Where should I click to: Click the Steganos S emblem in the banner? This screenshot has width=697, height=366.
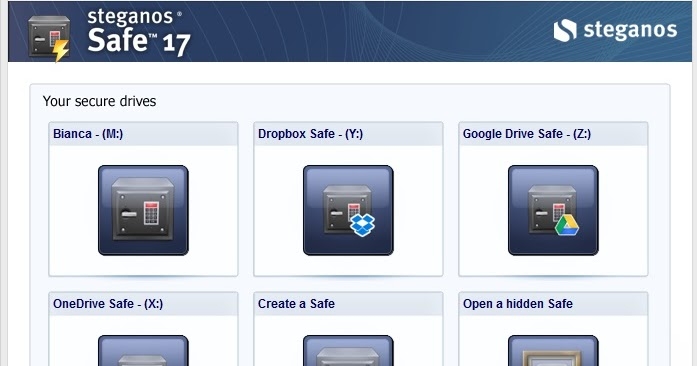[x=565, y=30]
